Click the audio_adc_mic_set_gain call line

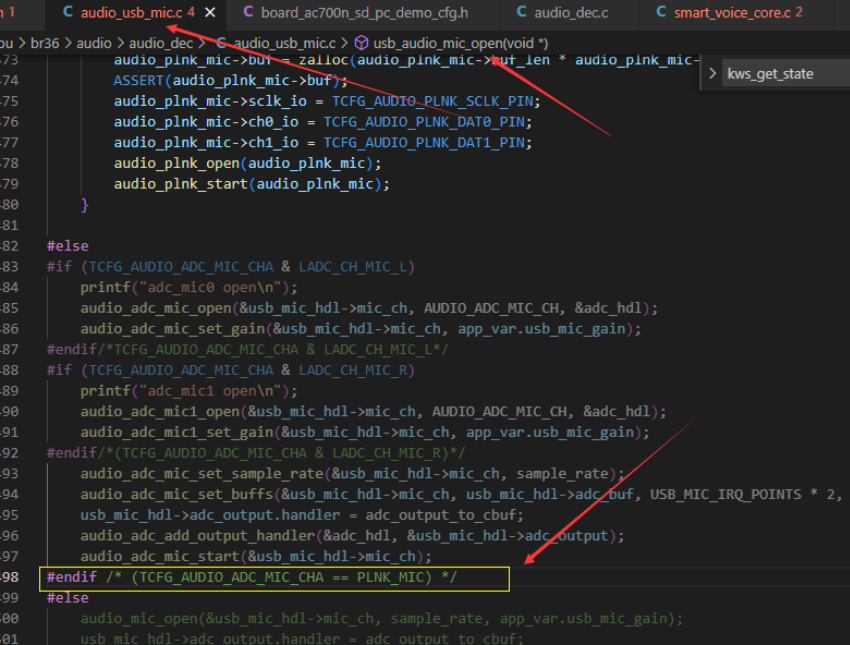(x=360, y=328)
